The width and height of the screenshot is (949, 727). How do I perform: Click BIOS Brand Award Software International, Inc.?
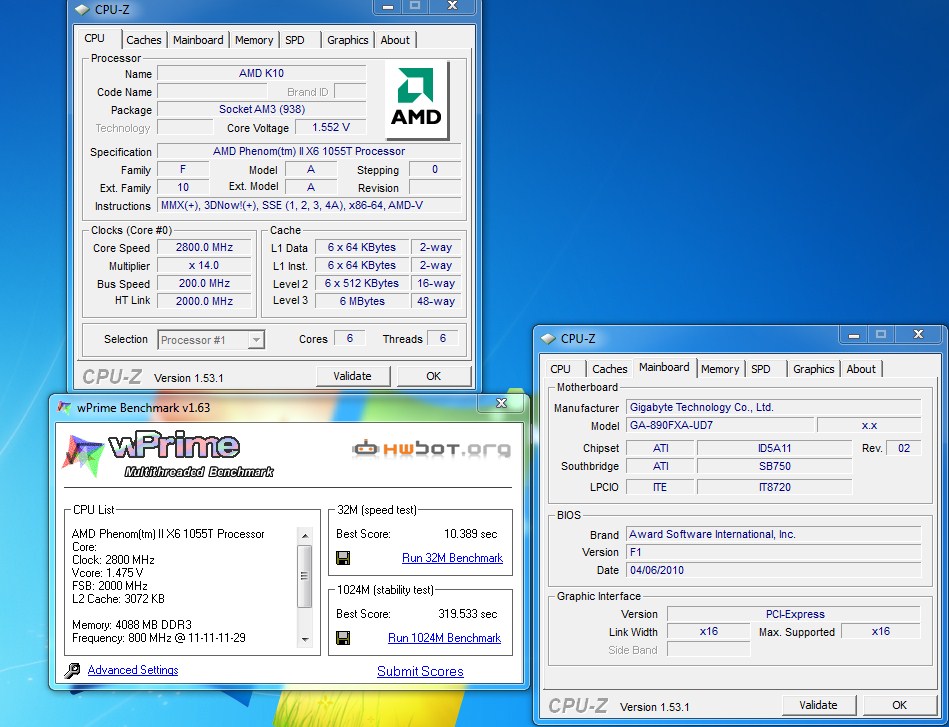tap(773, 534)
